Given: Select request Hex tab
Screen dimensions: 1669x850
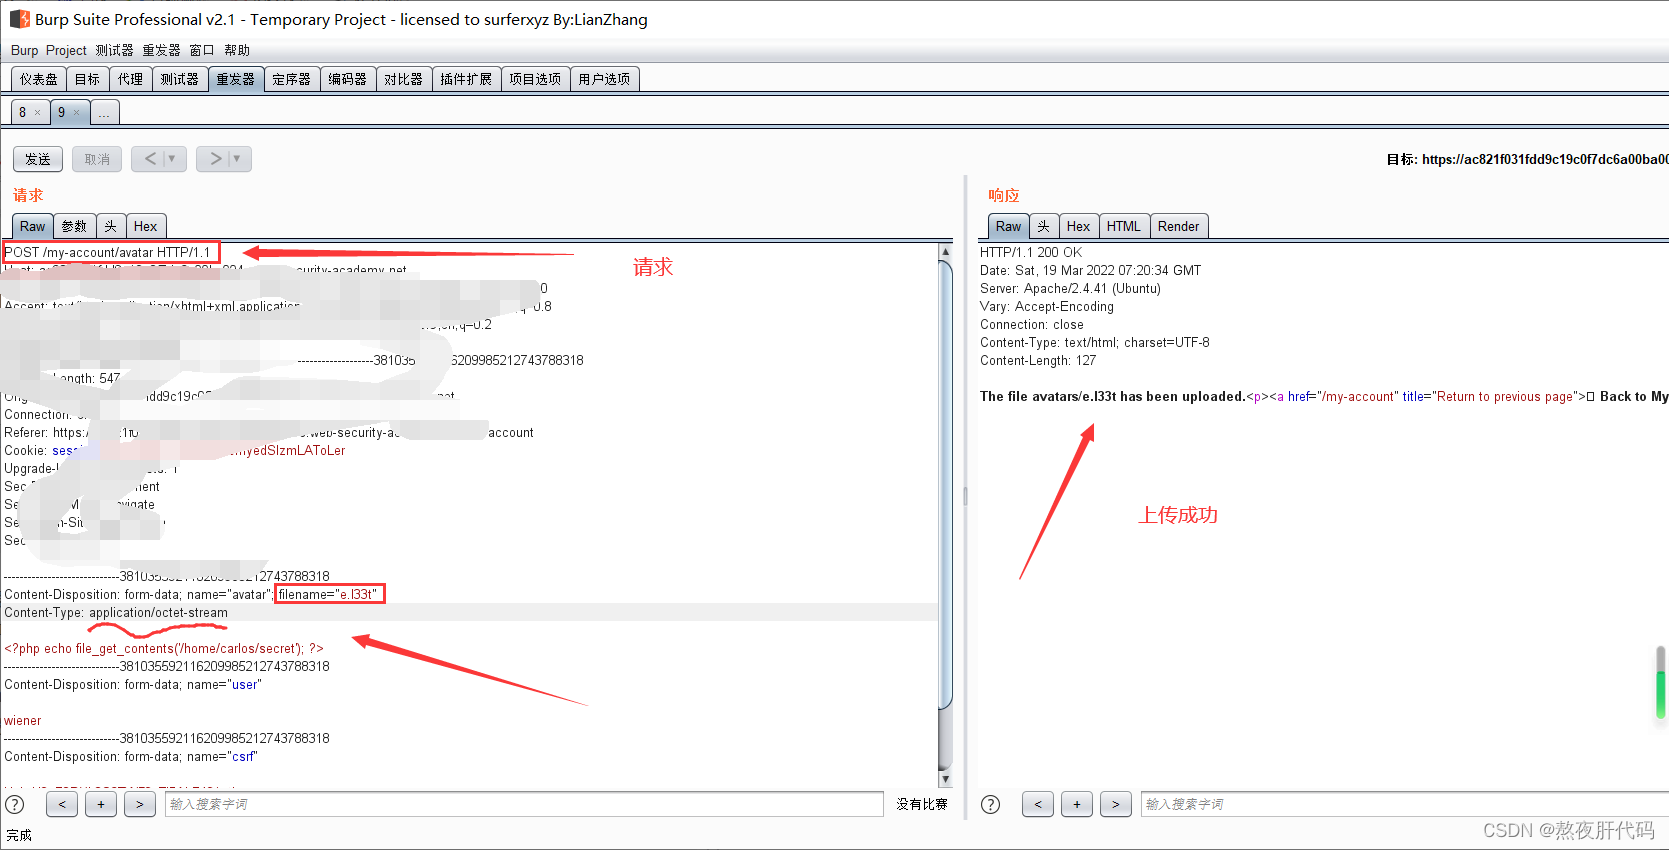Looking at the screenshot, I should click(x=146, y=226).
